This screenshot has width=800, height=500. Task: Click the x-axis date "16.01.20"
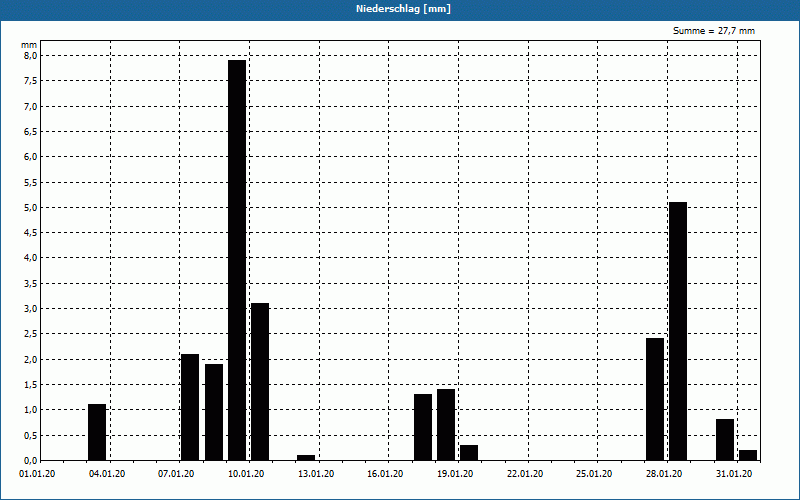pos(385,474)
